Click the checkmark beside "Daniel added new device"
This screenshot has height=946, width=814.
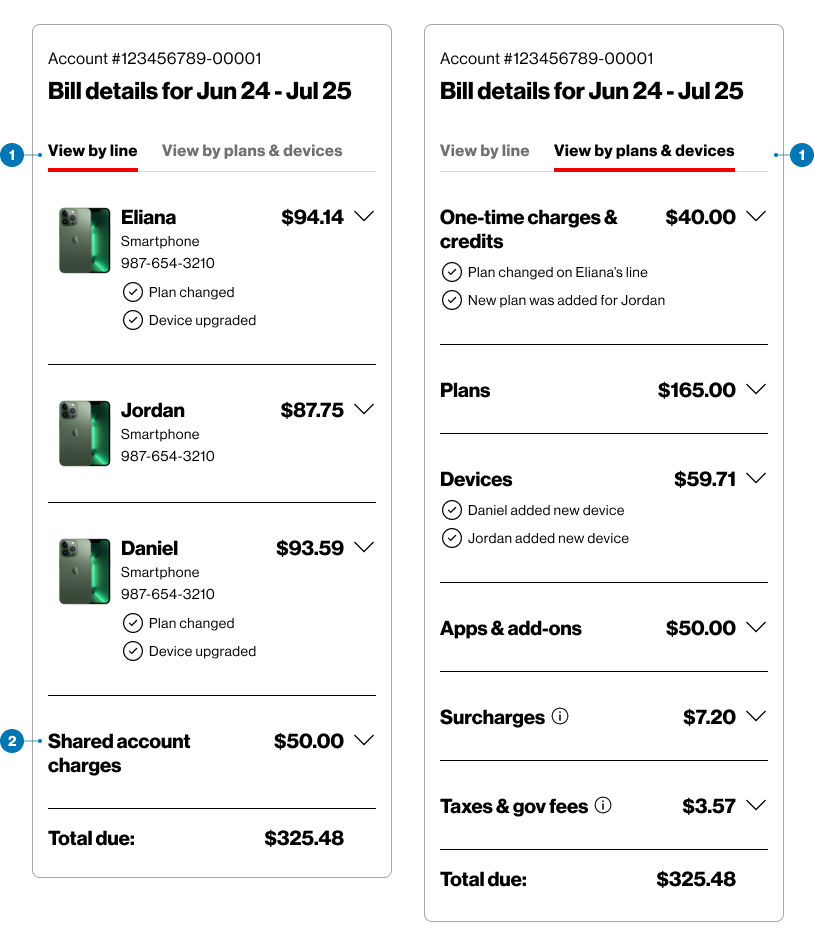coord(451,510)
